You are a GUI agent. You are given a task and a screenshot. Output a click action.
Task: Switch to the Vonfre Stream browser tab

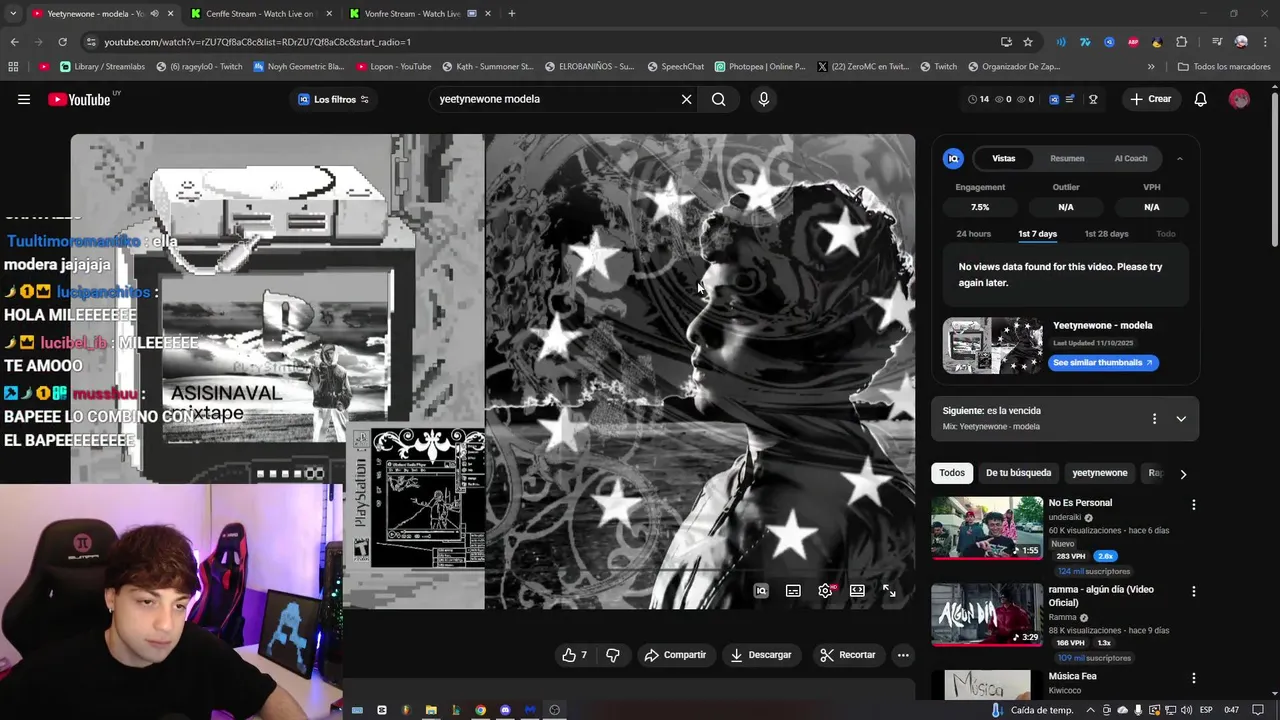418,14
